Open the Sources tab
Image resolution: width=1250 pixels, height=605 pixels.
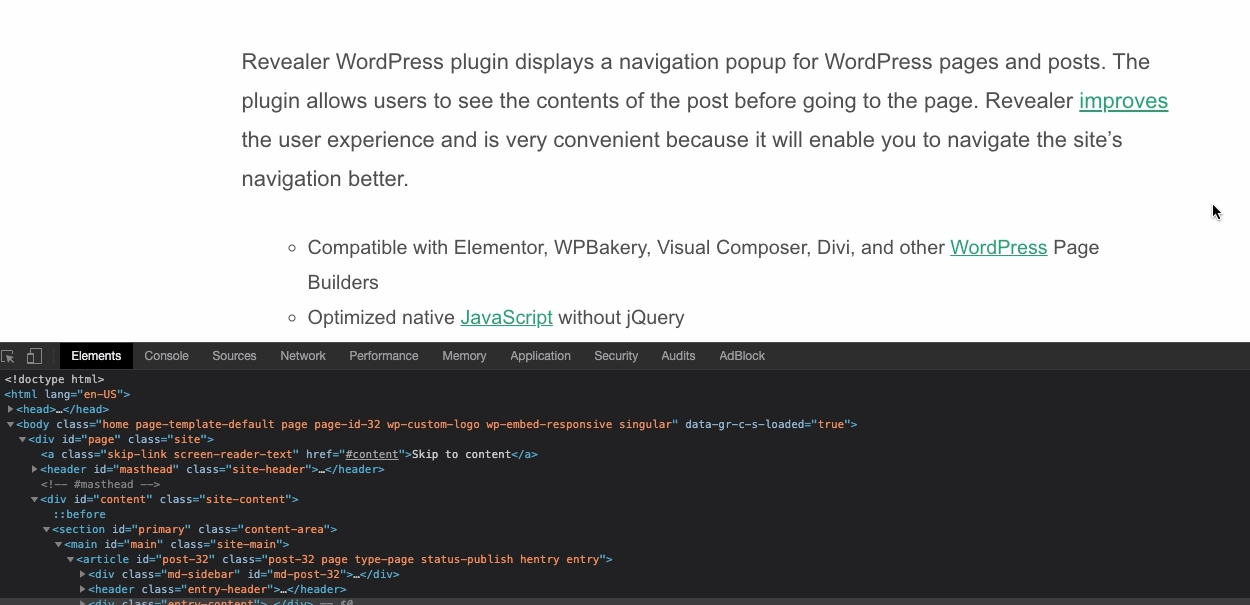point(234,356)
